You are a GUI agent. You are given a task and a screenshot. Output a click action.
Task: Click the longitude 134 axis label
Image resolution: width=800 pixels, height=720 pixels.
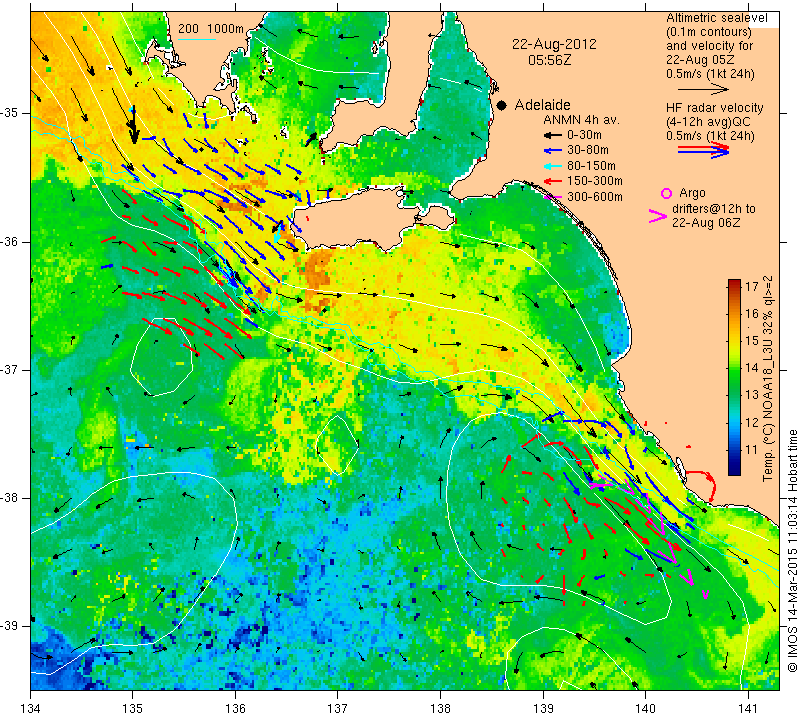(31, 708)
